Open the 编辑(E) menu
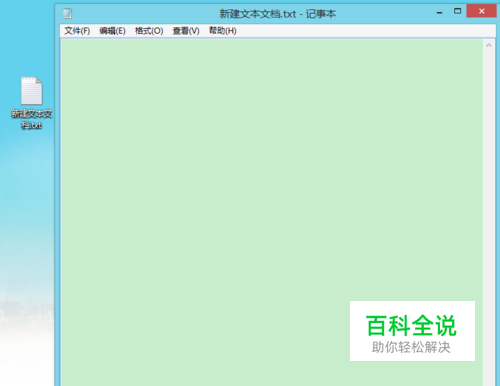This screenshot has height=386, width=500. [112, 31]
